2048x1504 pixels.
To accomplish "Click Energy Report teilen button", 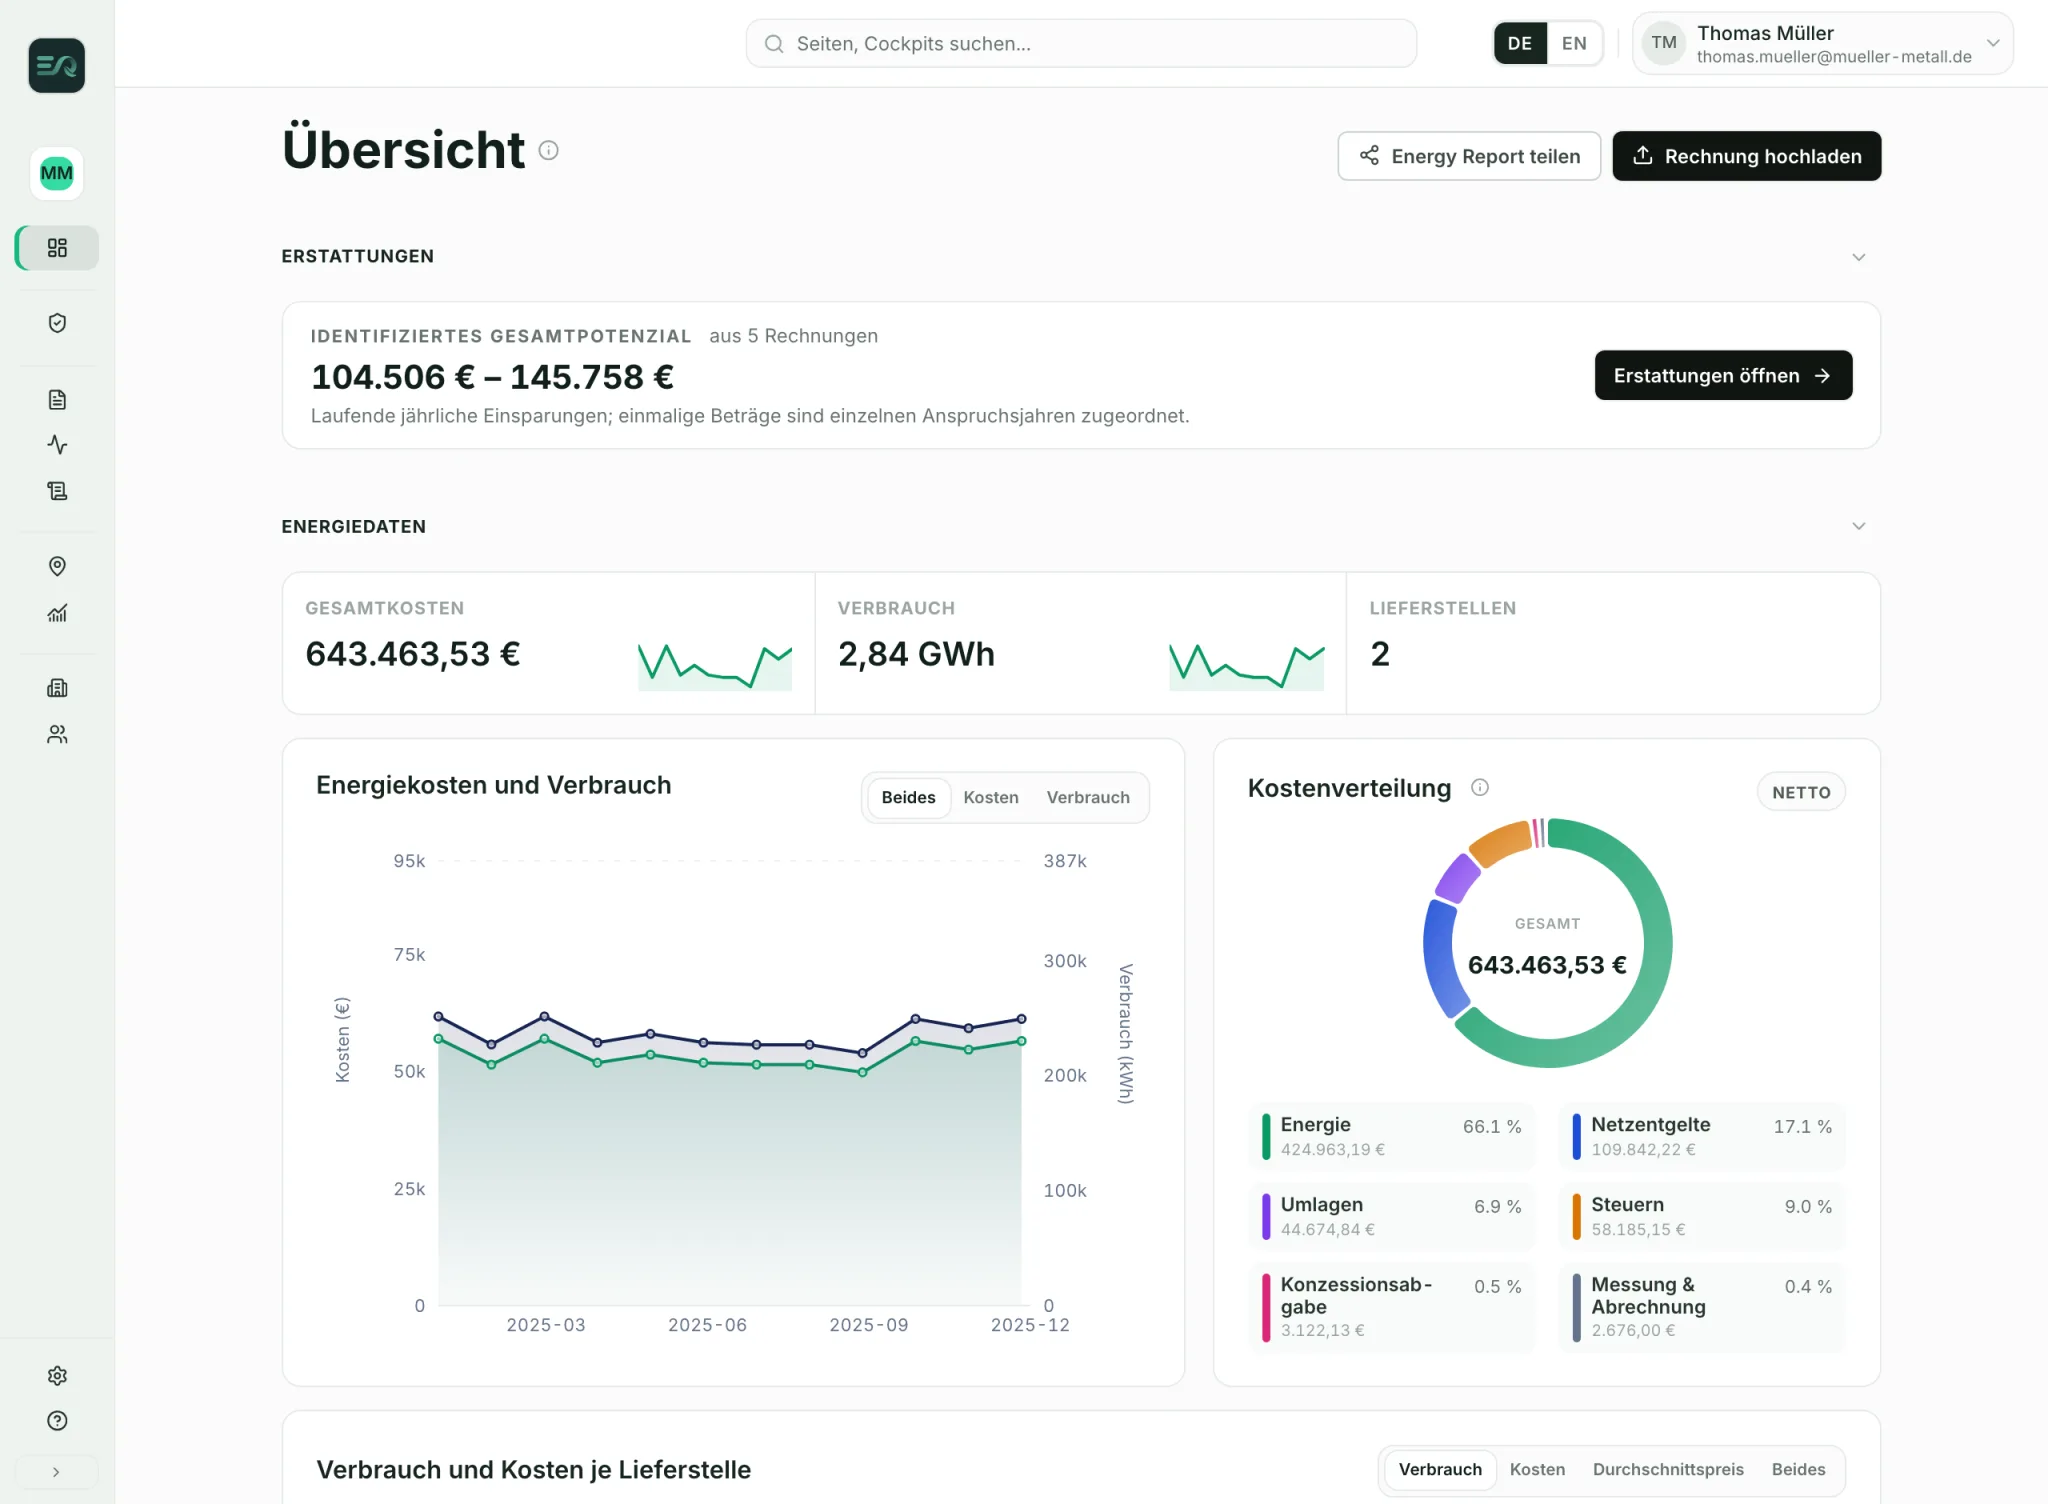I will click(1469, 156).
